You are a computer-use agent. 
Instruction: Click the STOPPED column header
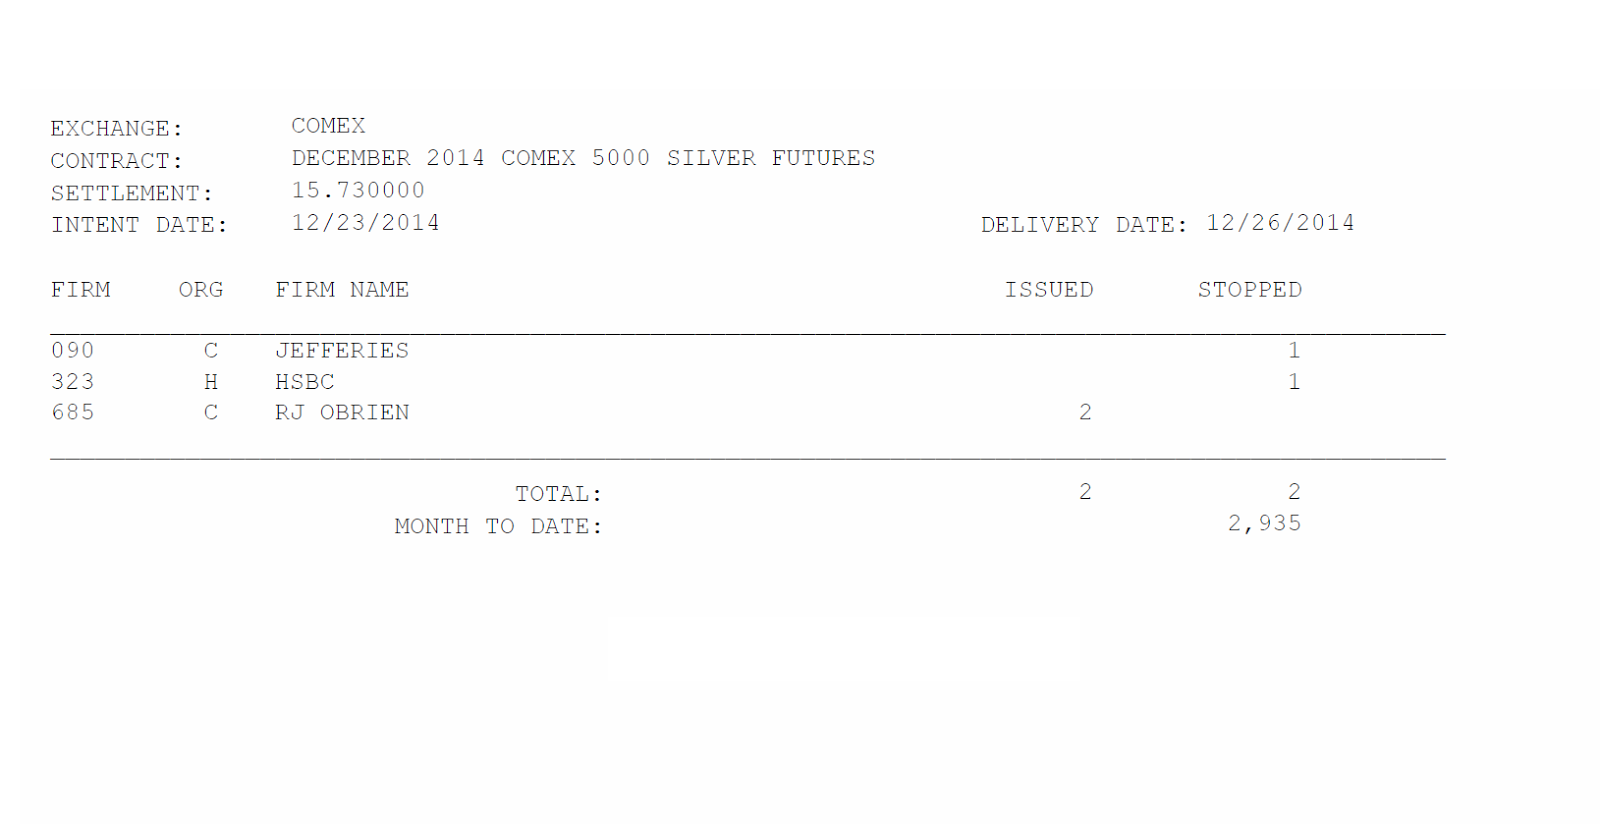1250,290
